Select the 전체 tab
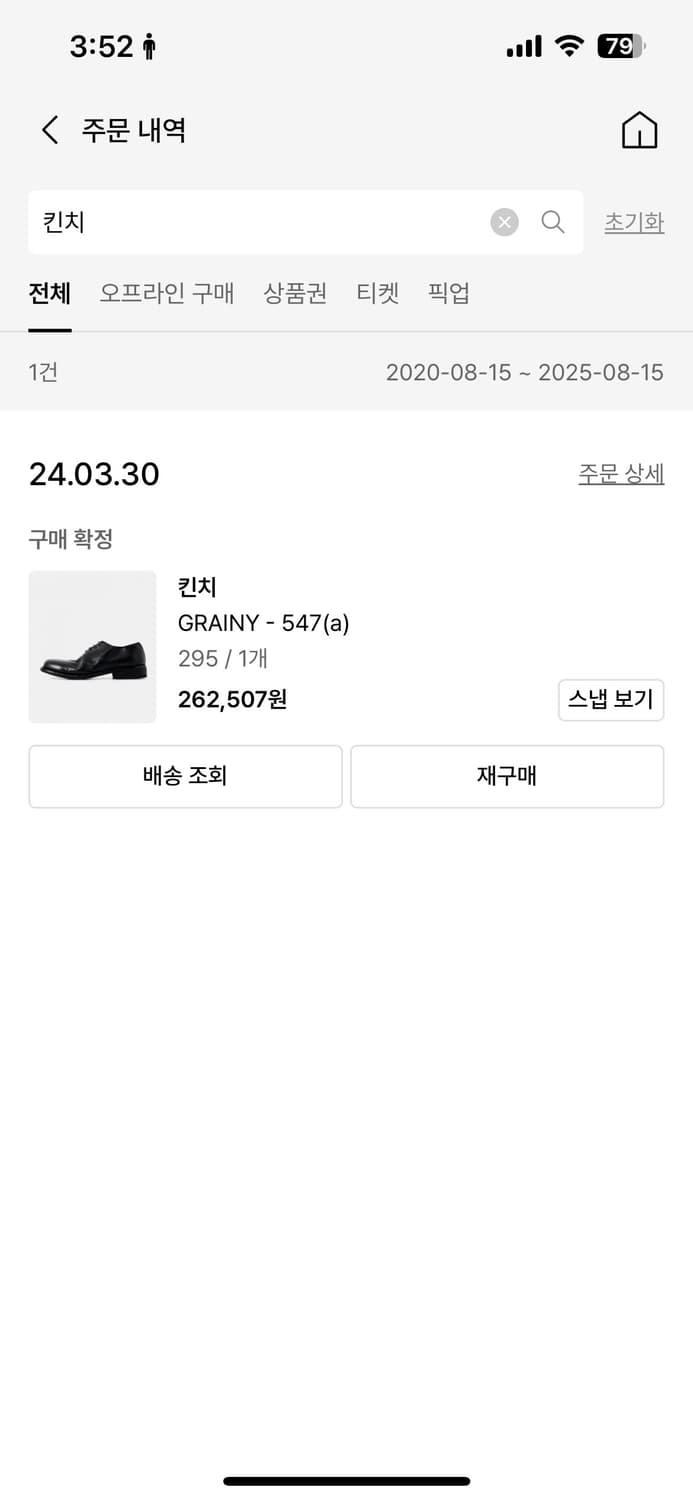Viewport: 693px width, 1500px height. pyautogui.click(x=50, y=293)
